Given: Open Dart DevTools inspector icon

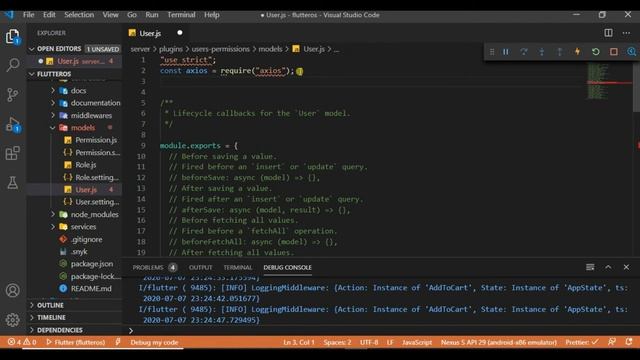Looking at the screenshot, I should tap(631, 52).
